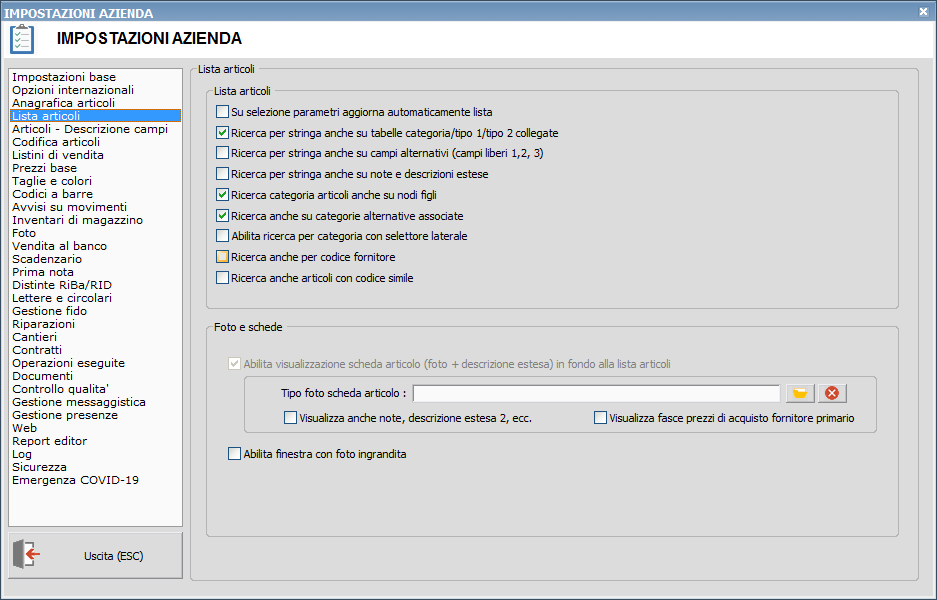This screenshot has width=937, height=600.
Task: Click the Tipo foto scheda articolo field
Action: click(596, 393)
